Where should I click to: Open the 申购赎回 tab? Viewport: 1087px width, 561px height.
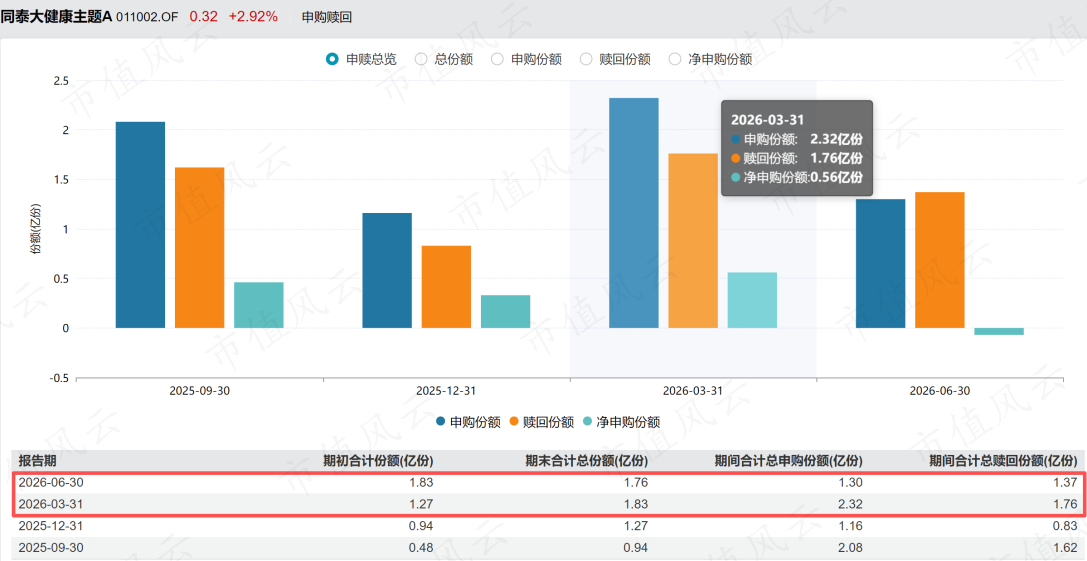[327, 17]
